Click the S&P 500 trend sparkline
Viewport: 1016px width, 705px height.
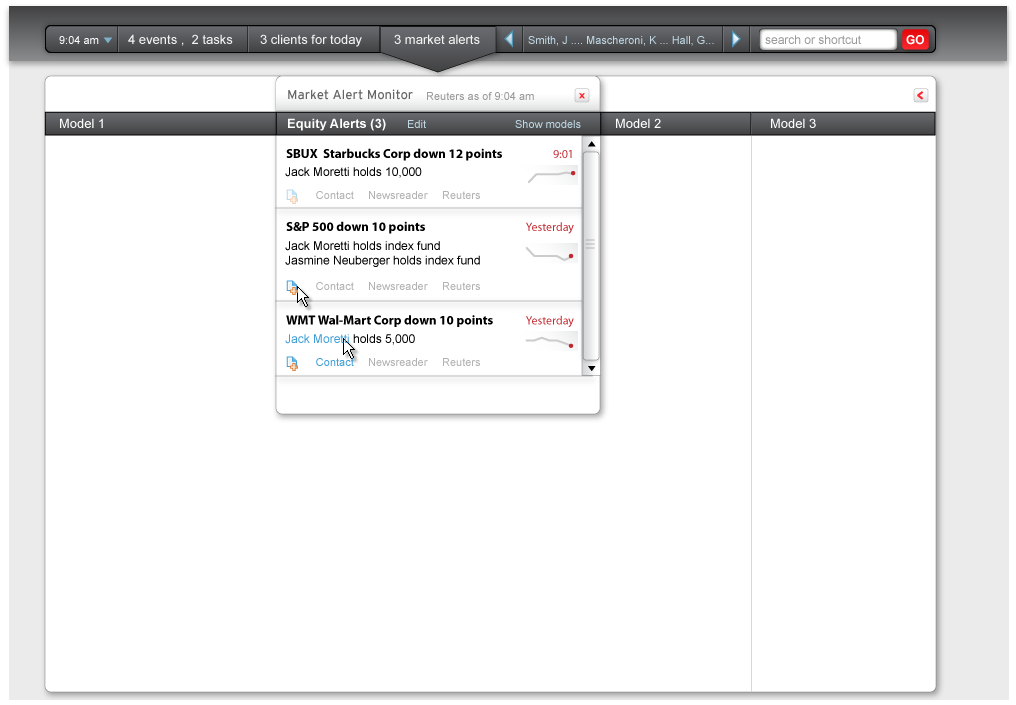[x=552, y=255]
